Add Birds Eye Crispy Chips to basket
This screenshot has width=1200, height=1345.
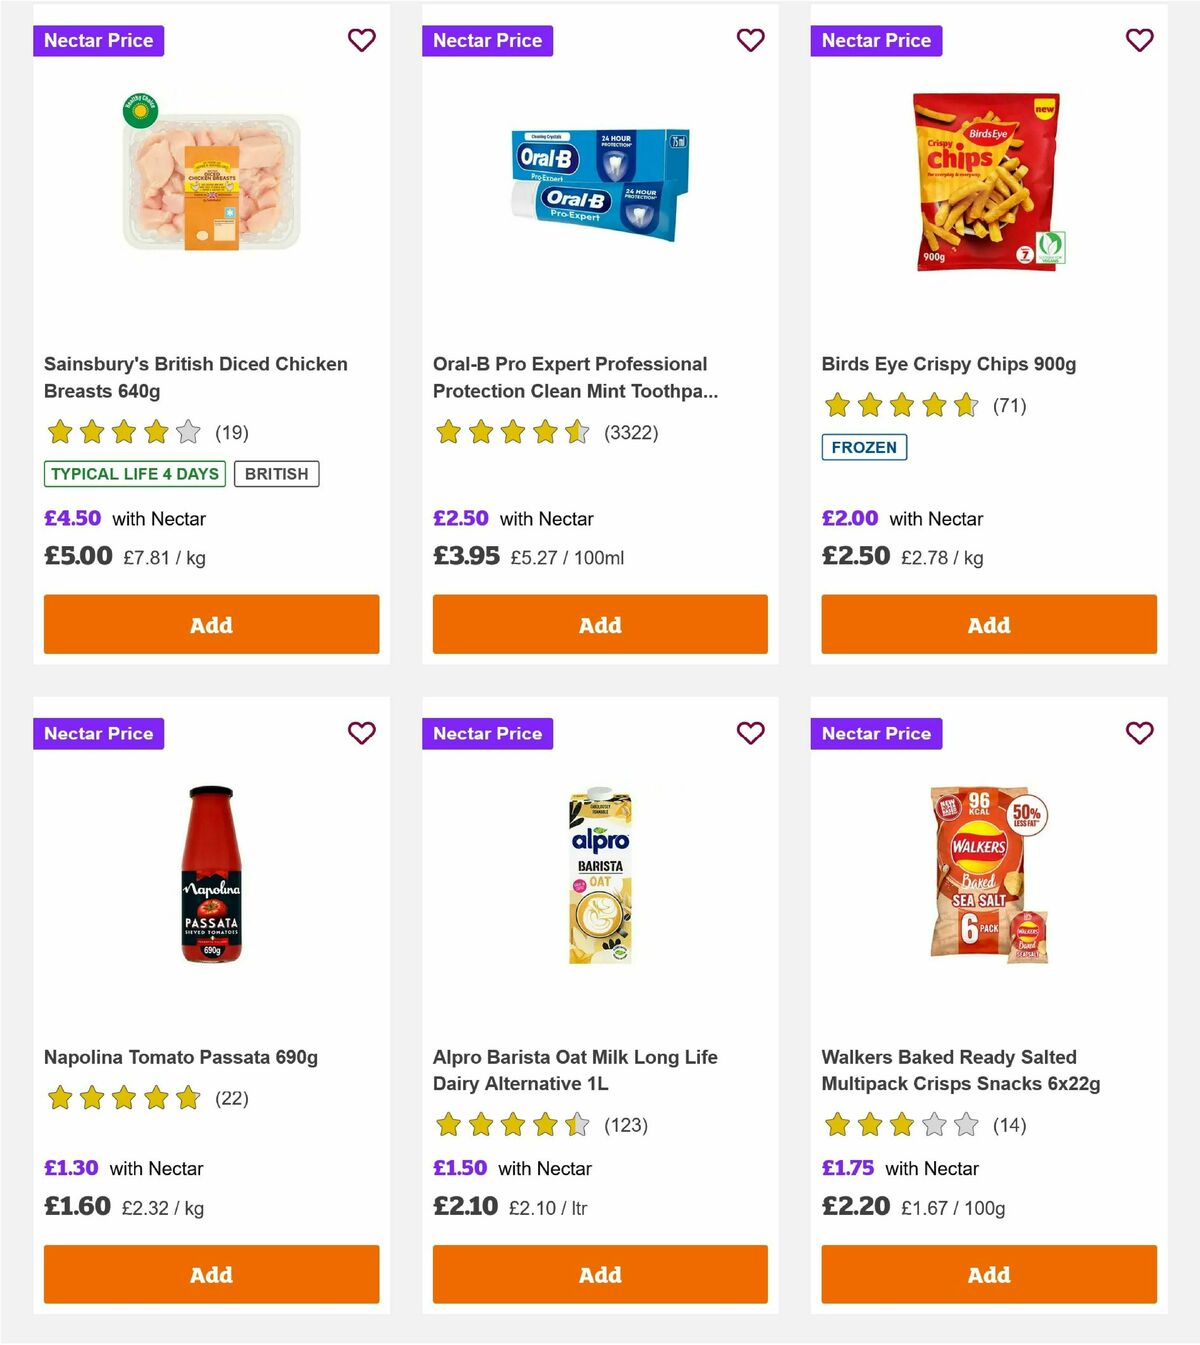988,624
